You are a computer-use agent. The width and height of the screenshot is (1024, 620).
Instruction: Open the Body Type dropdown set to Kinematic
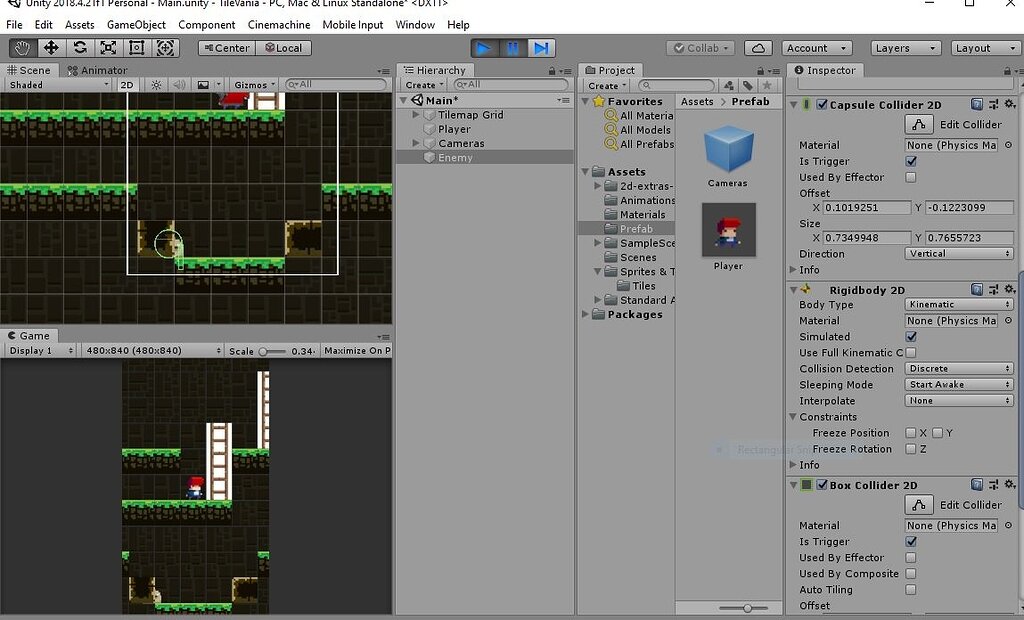pos(957,304)
